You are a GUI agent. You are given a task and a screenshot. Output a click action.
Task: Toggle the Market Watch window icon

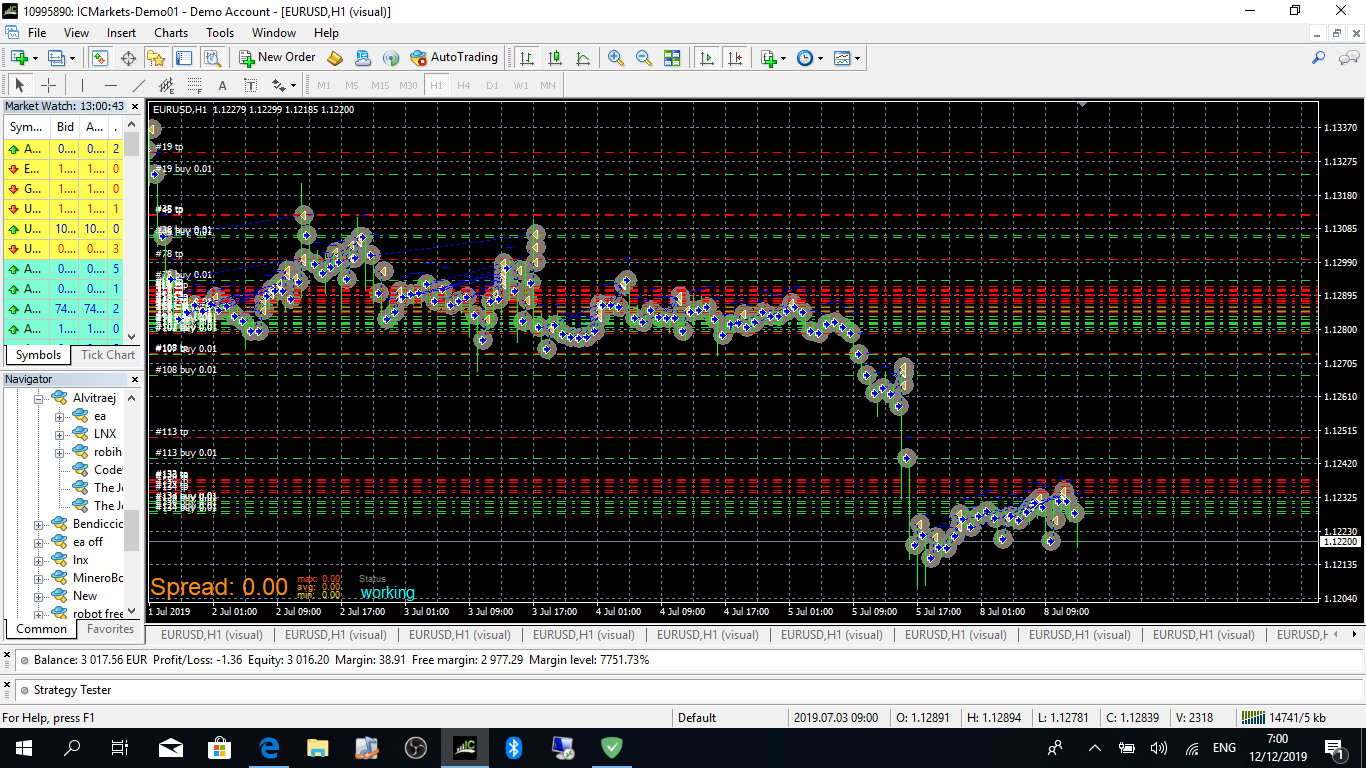[x=99, y=58]
